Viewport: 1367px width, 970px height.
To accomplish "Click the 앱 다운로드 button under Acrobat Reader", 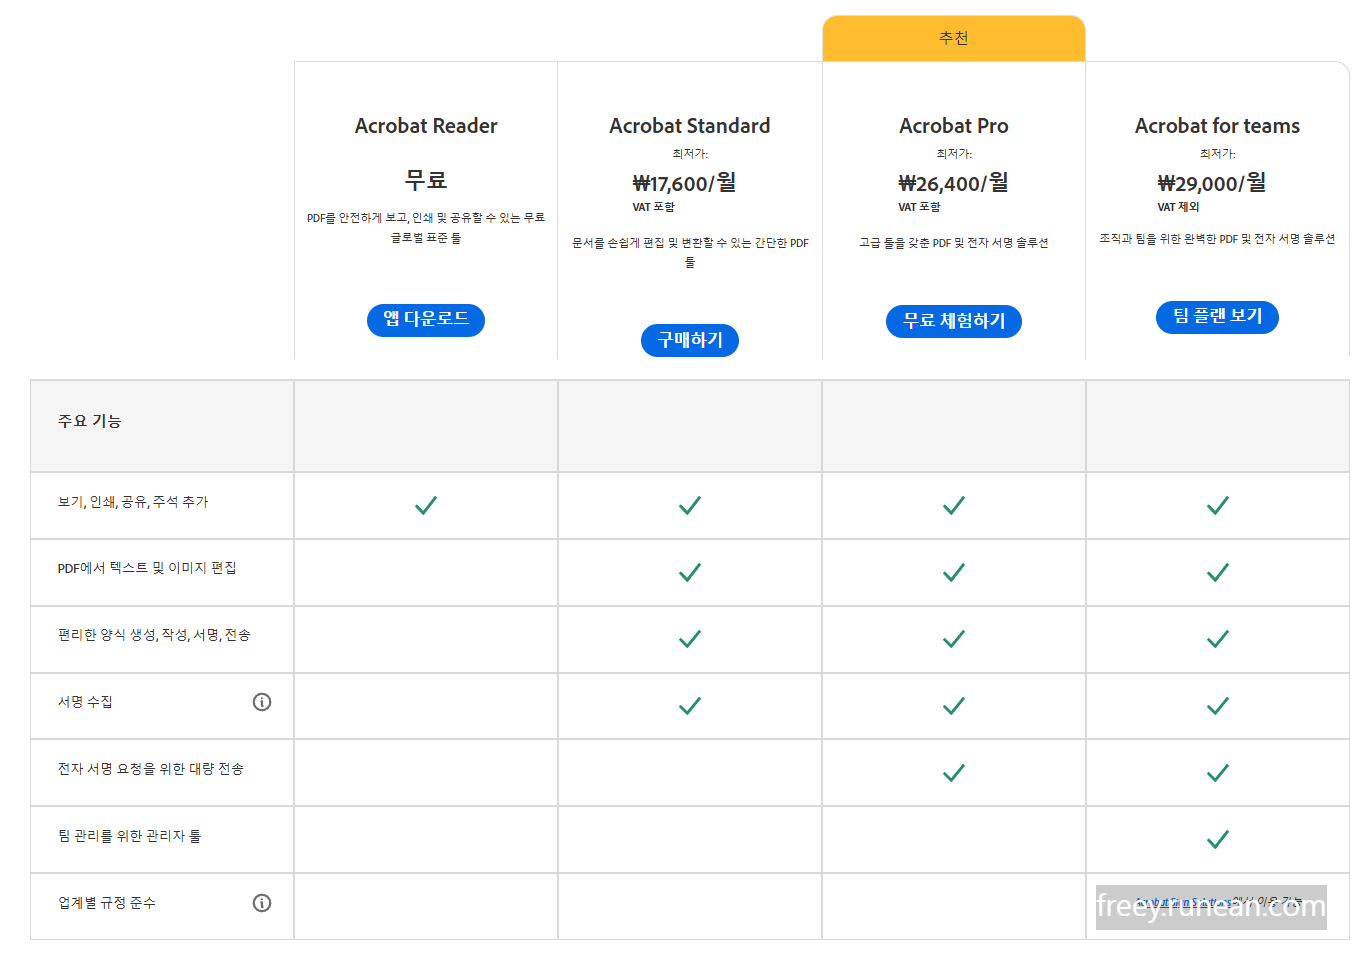I will (x=426, y=320).
